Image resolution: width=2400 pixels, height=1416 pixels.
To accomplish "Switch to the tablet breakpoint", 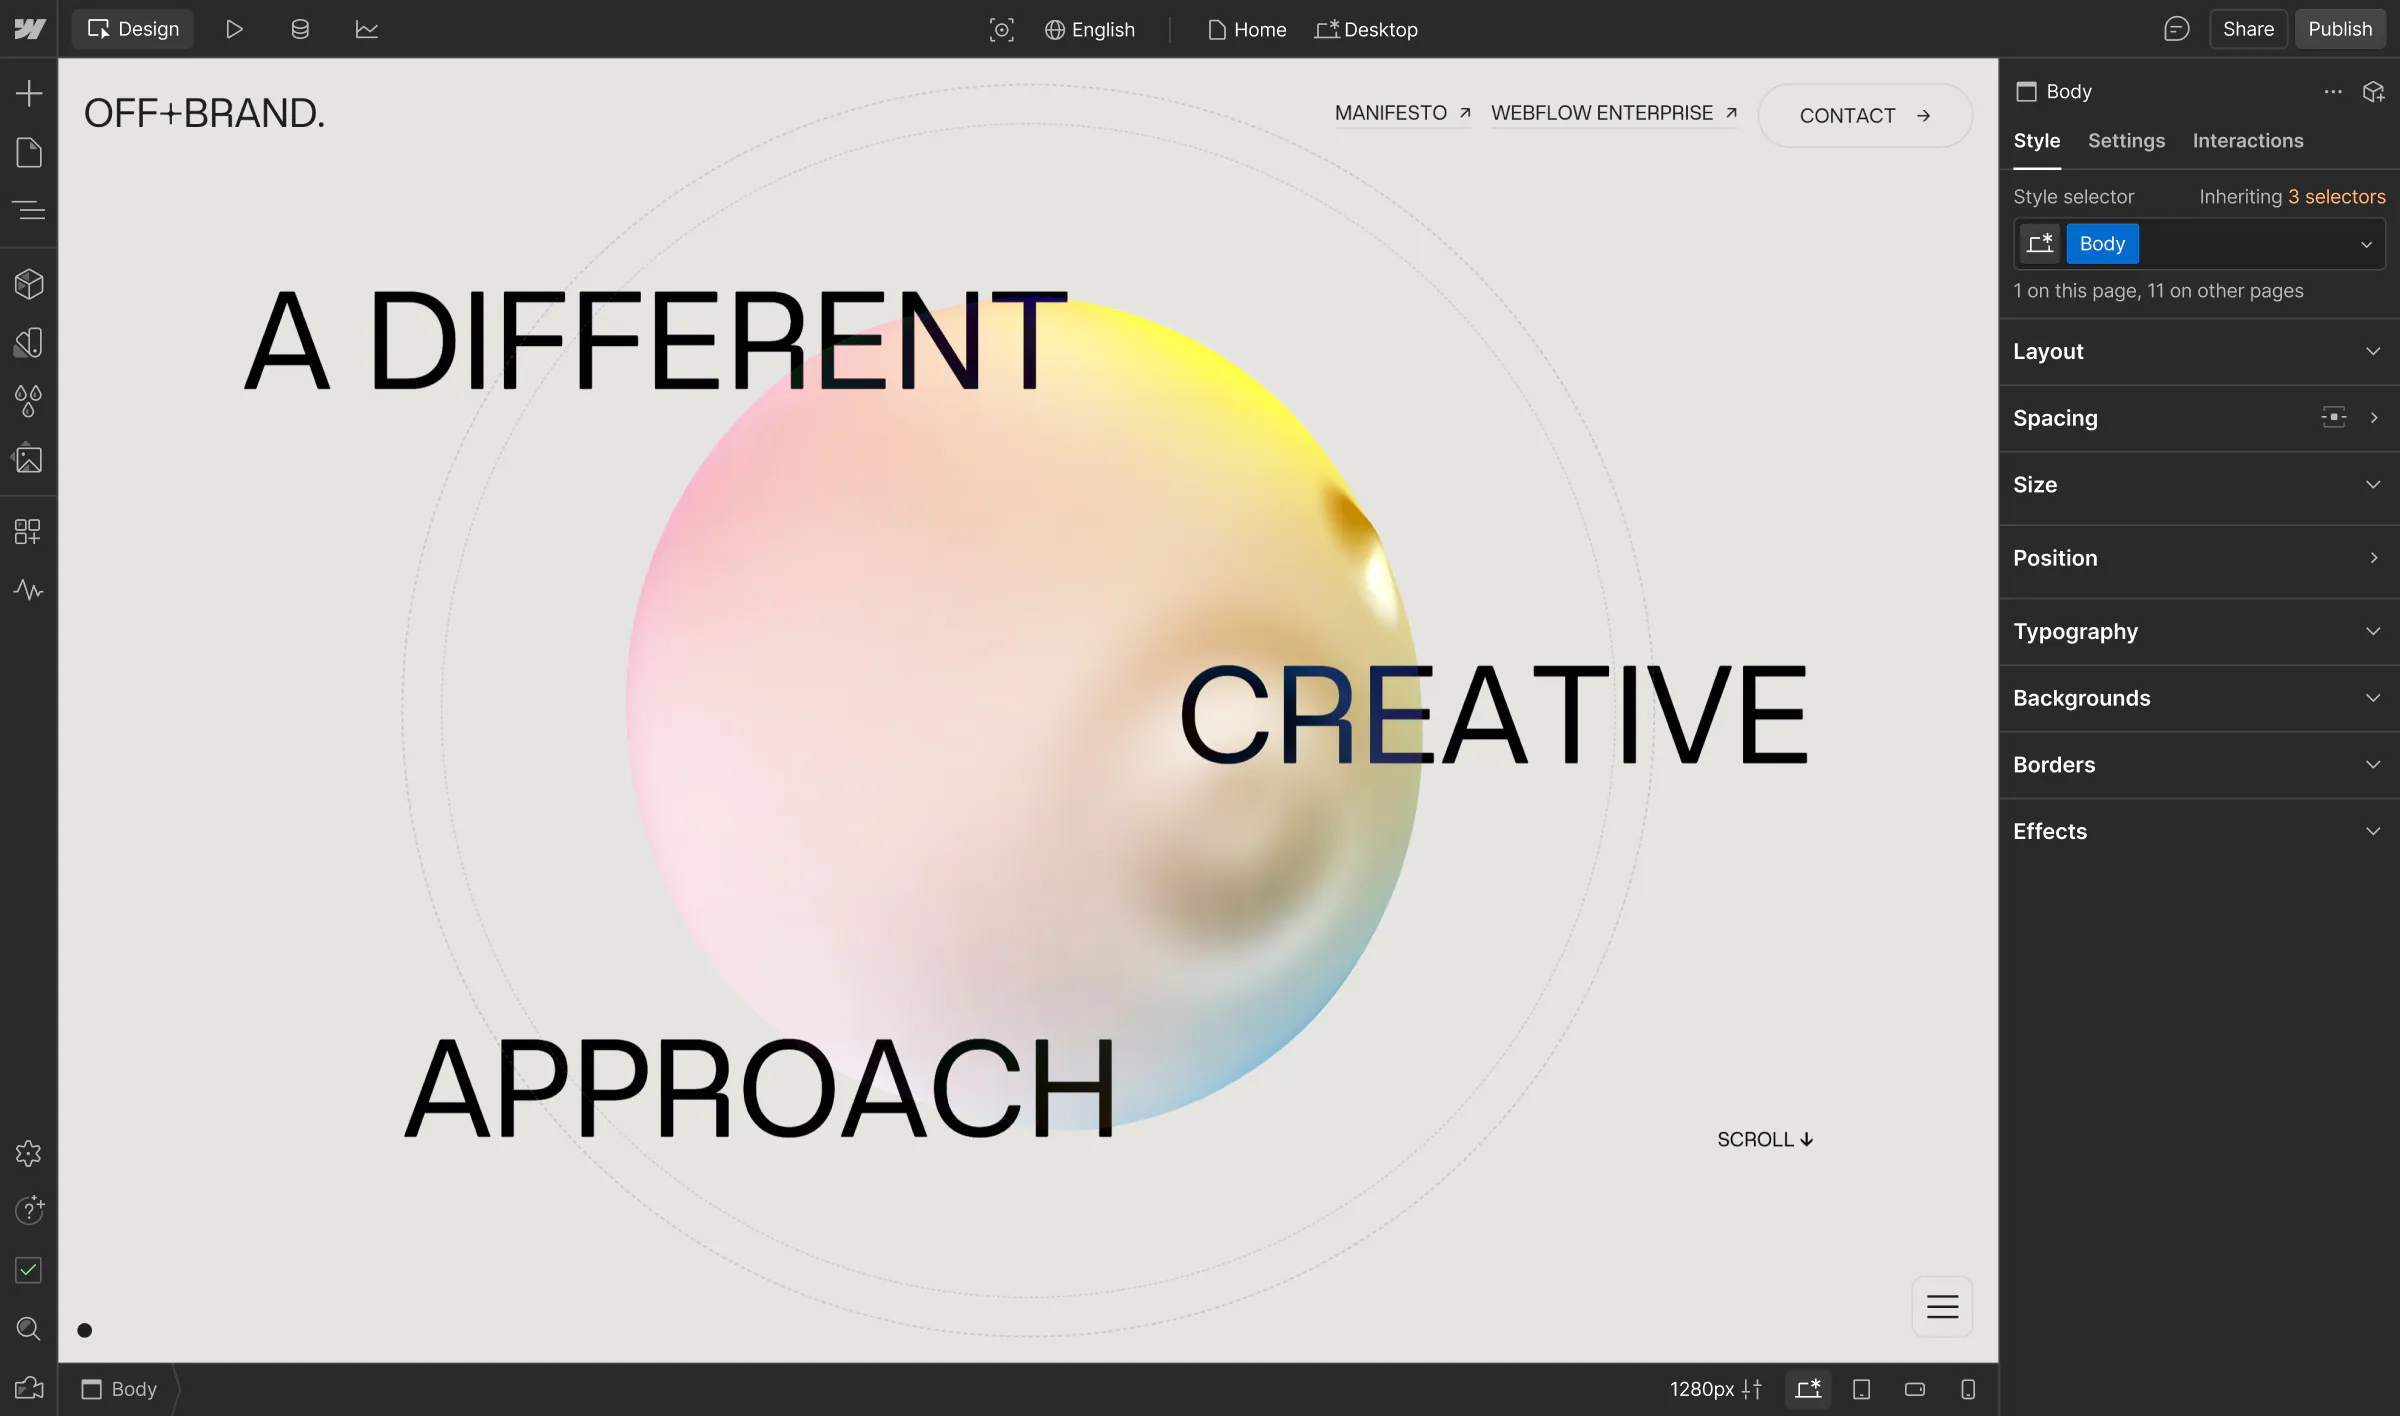I will (x=1861, y=1389).
